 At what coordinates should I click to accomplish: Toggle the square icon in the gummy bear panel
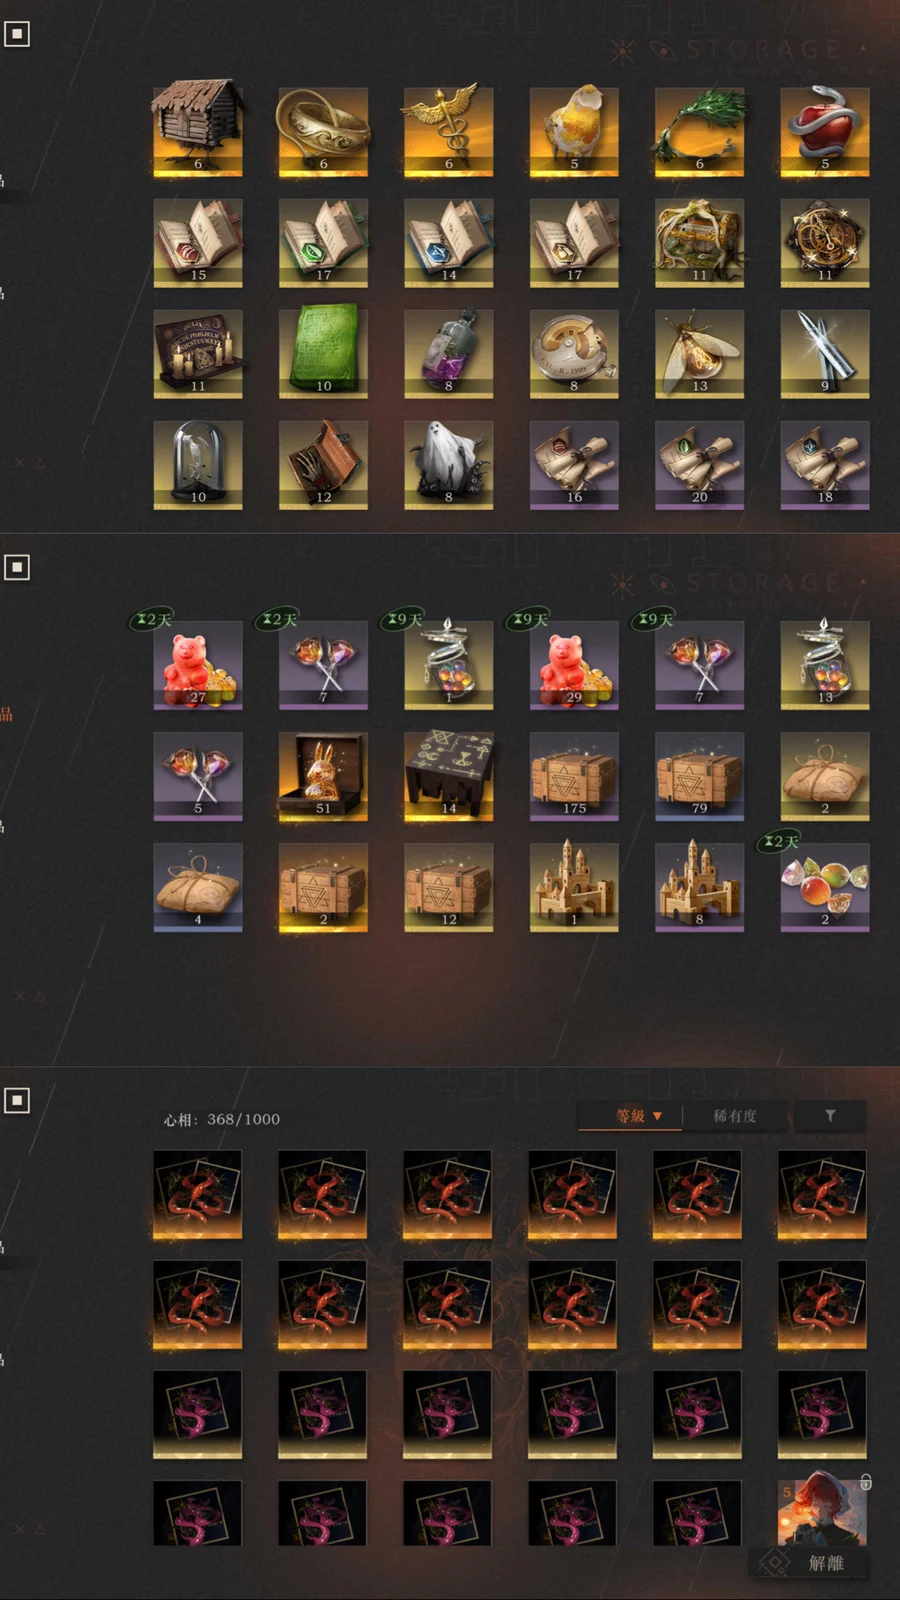17,567
